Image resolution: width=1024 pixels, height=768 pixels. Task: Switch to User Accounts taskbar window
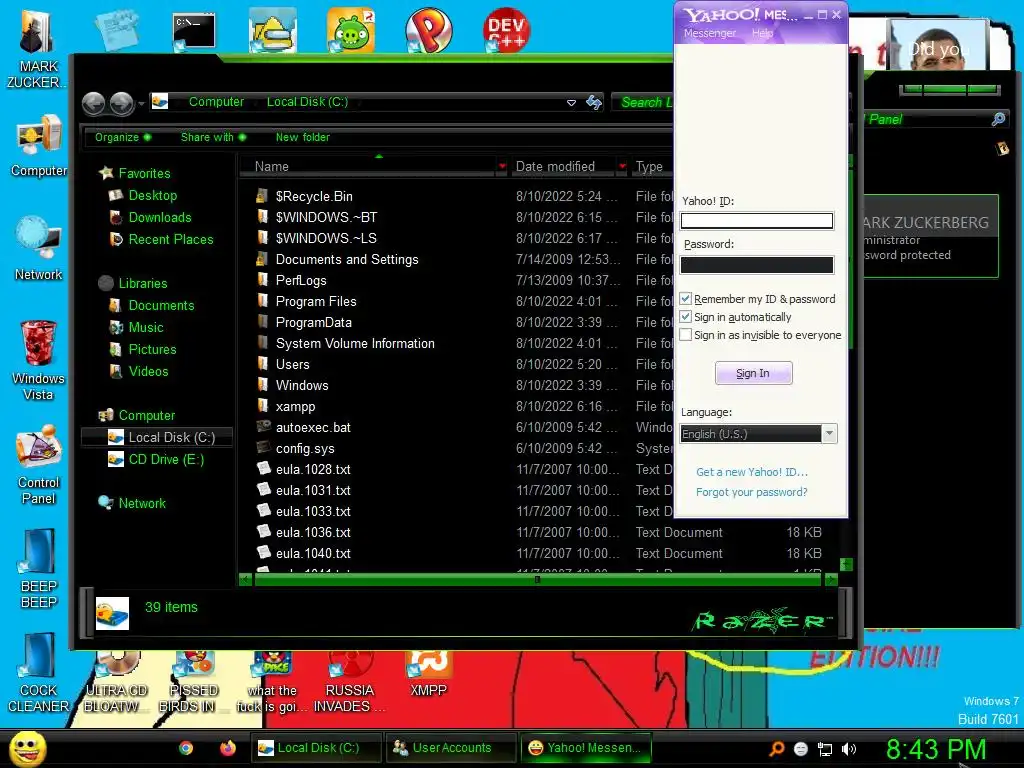(x=451, y=748)
